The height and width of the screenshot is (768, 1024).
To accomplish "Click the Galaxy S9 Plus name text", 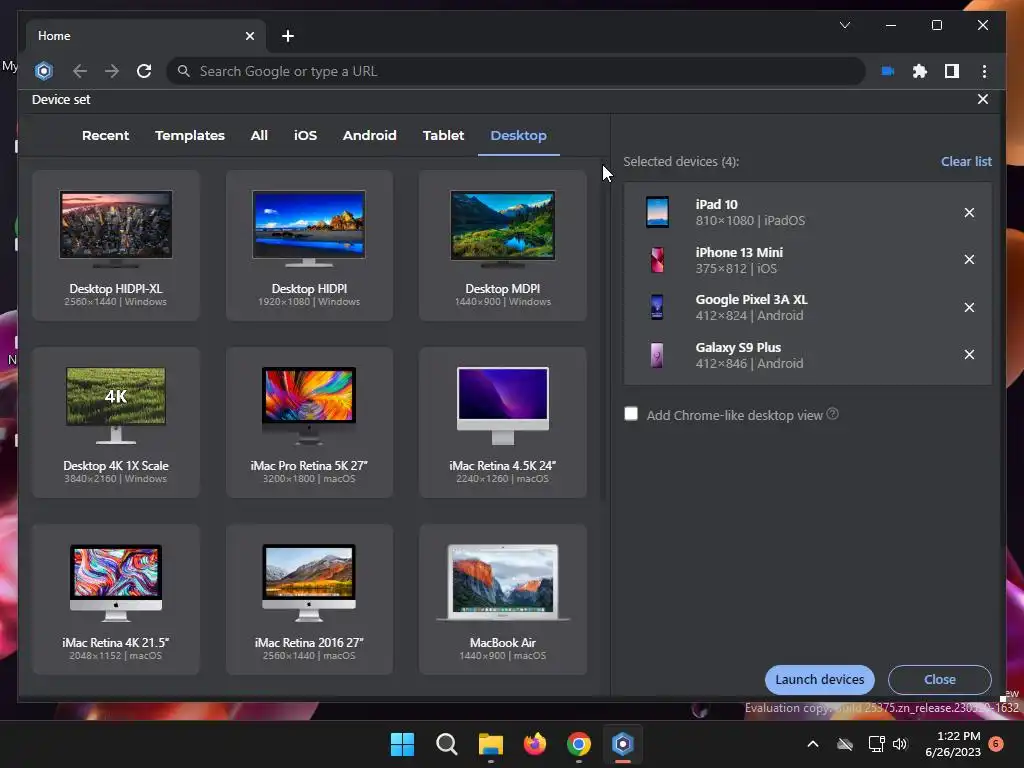I will 738,347.
